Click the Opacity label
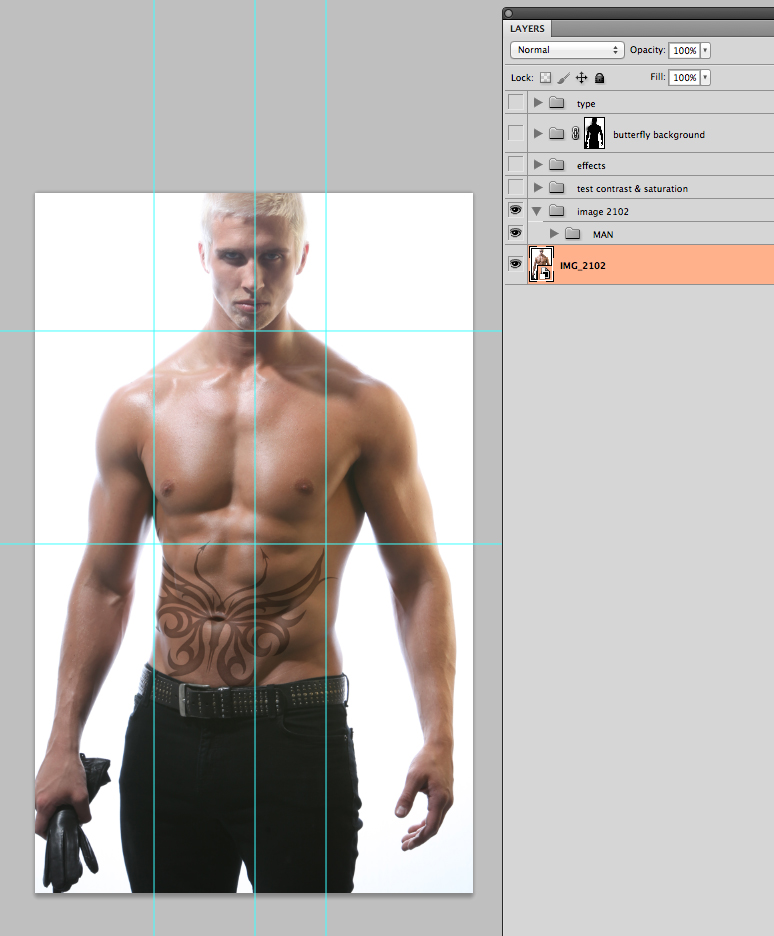 [647, 50]
